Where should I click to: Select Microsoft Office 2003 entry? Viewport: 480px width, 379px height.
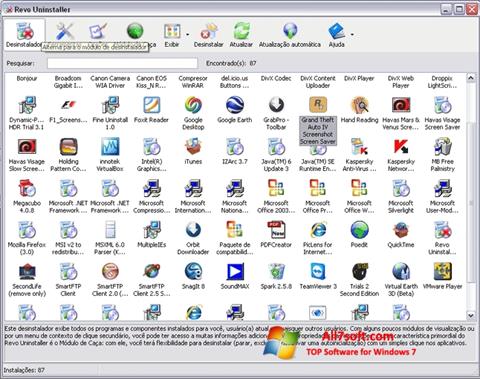(276, 197)
